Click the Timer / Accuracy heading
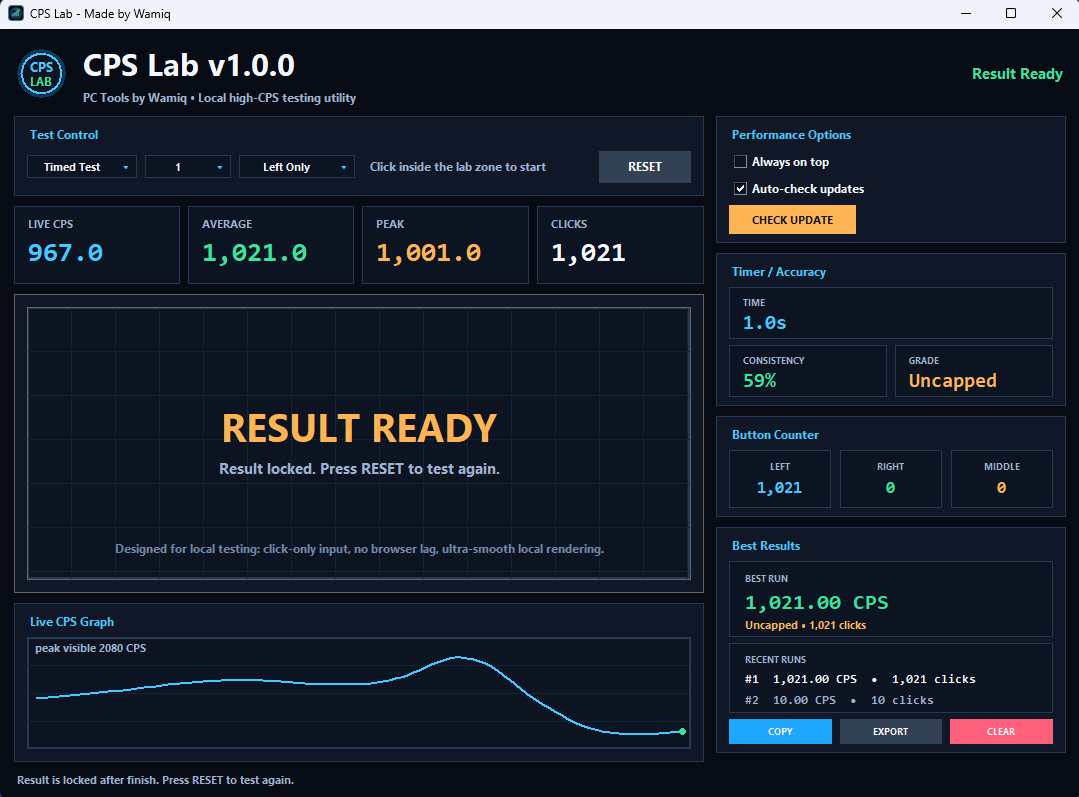The height and width of the screenshot is (797, 1079). tap(779, 272)
